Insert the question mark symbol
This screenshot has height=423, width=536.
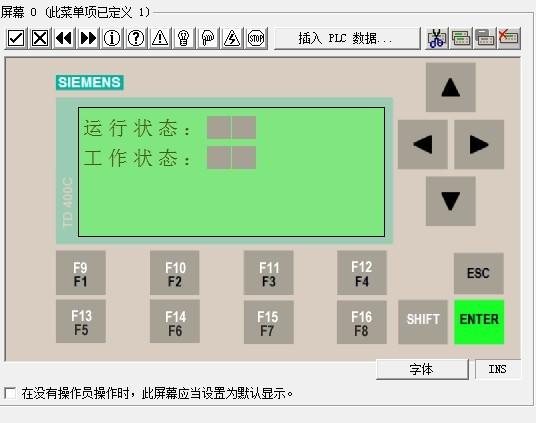136,38
